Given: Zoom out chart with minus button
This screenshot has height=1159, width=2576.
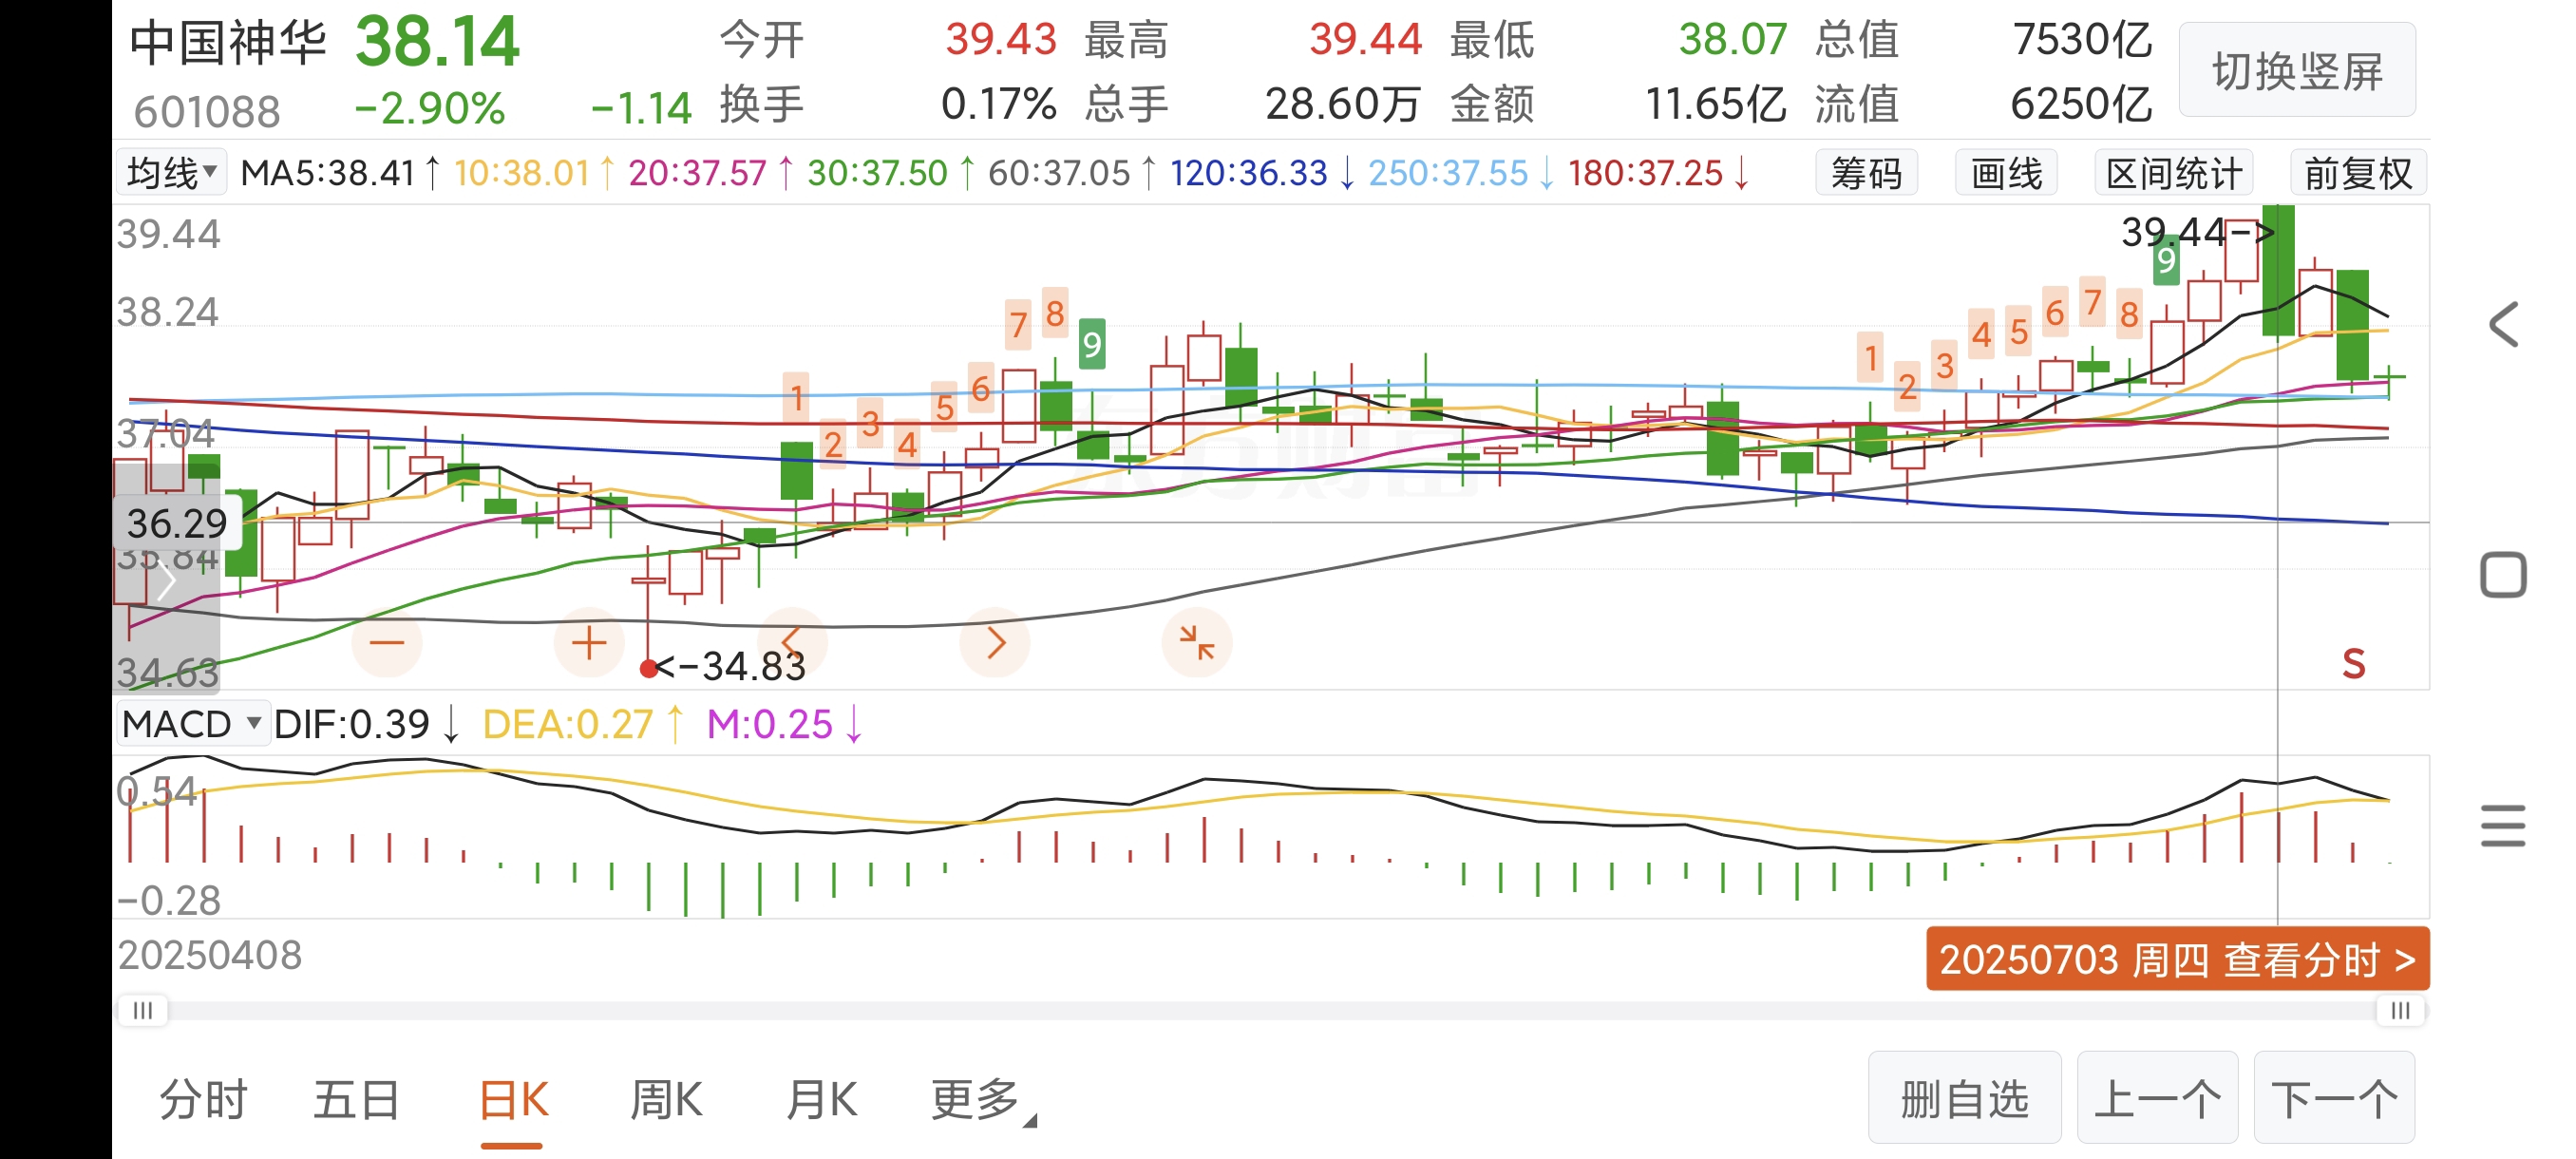Looking at the screenshot, I should point(387,642).
